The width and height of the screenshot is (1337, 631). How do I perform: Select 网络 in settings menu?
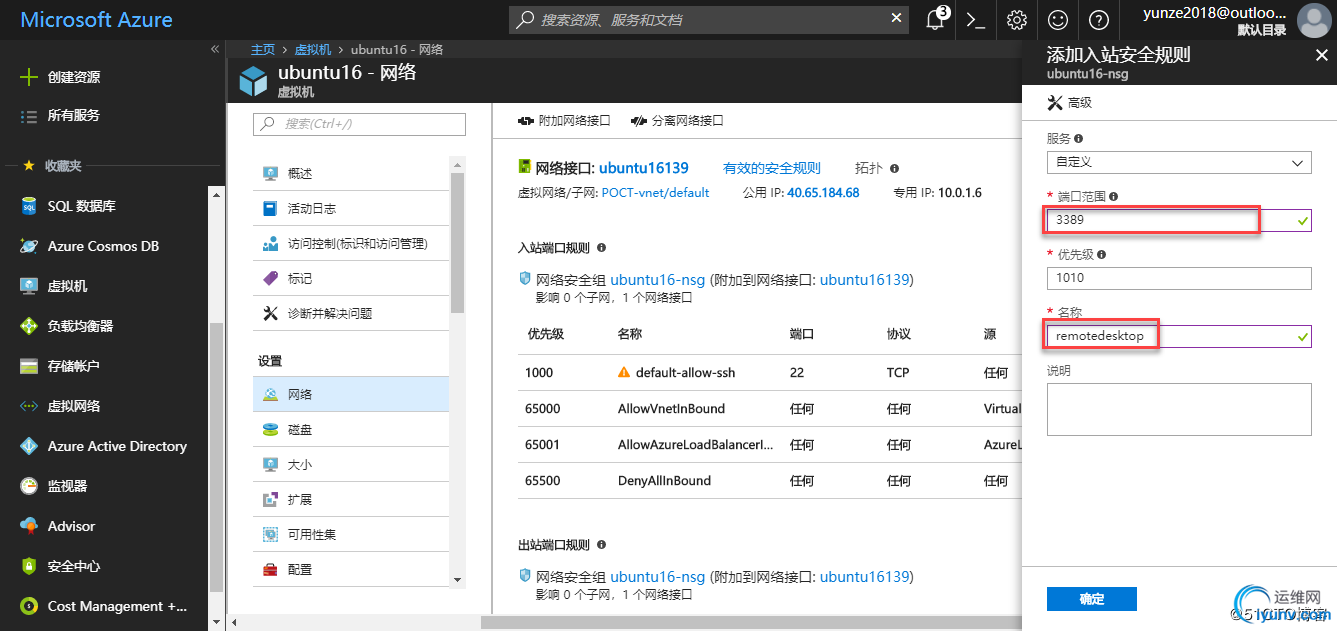(351, 395)
